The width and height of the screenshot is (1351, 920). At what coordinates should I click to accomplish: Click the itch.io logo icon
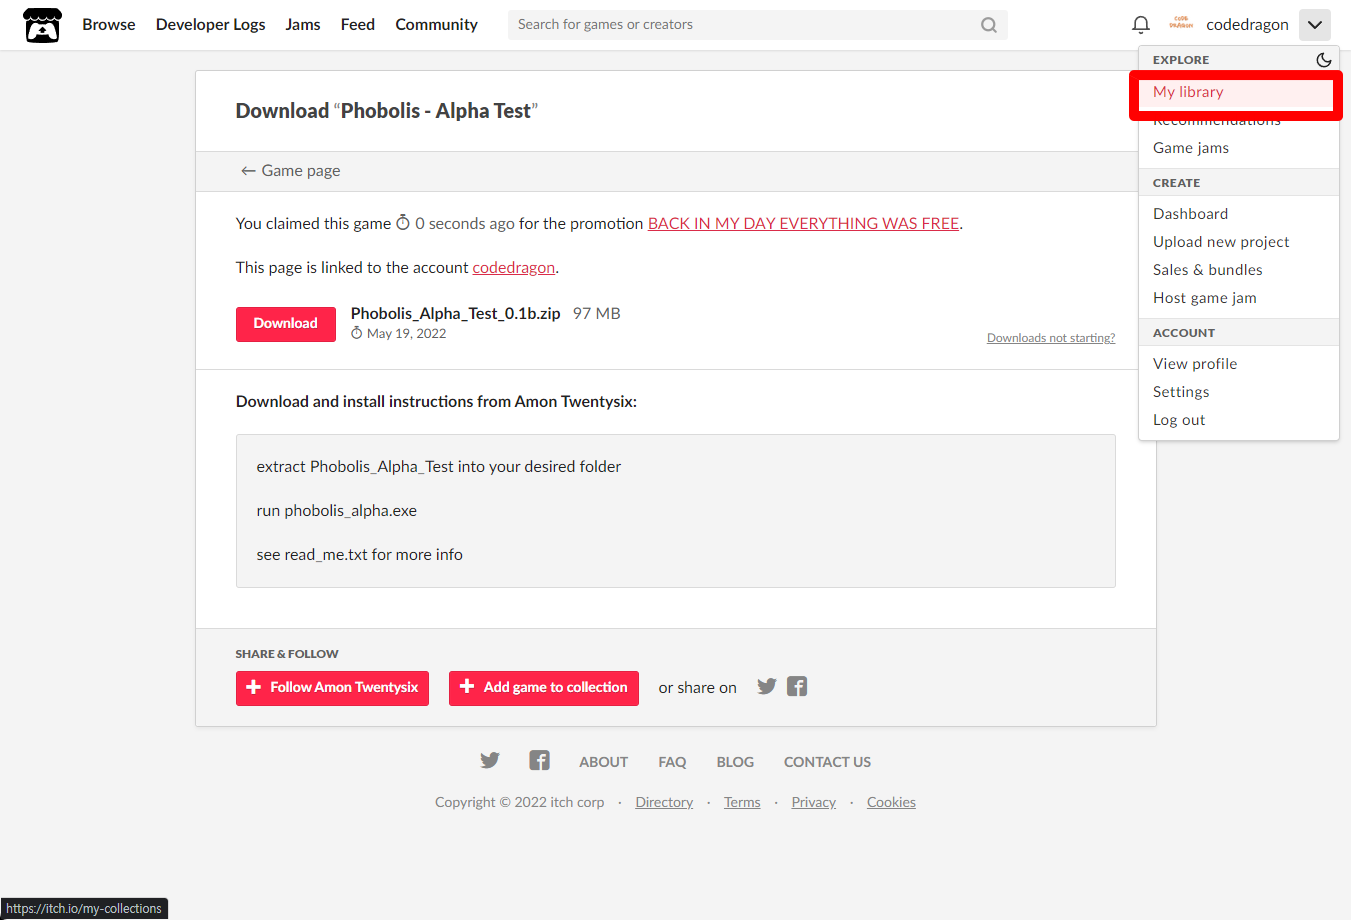pos(42,25)
